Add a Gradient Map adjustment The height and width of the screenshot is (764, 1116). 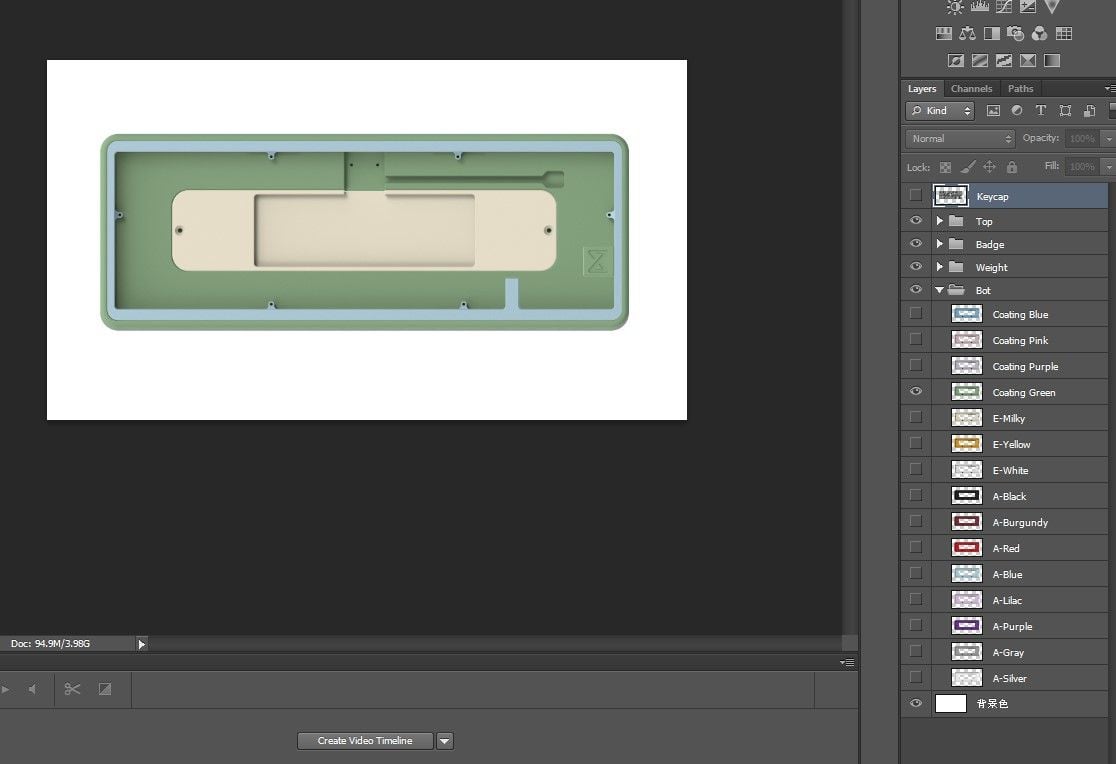click(x=1052, y=61)
